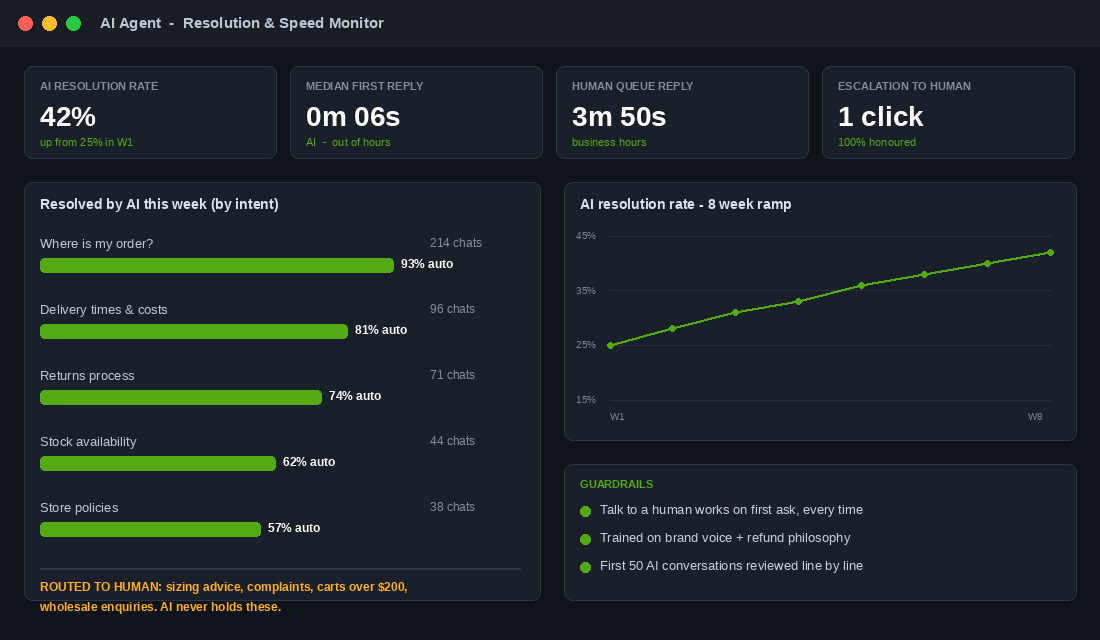The width and height of the screenshot is (1100, 640).
Task: Click 'Talk to a human works on first ask' text
Action: (x=731, y=510)
